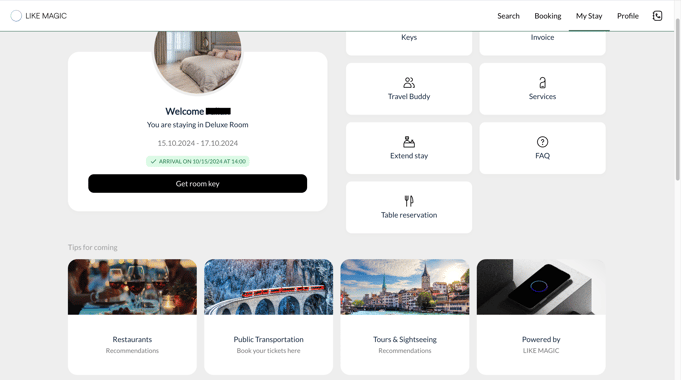
Task: Open the Keys tile
Action: 409,42
